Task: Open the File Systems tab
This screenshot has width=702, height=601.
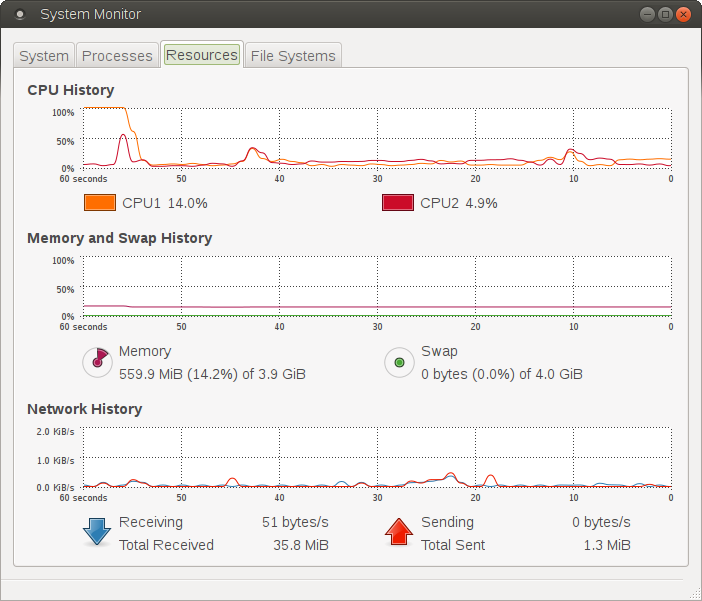Action: (x=293, y=56)
